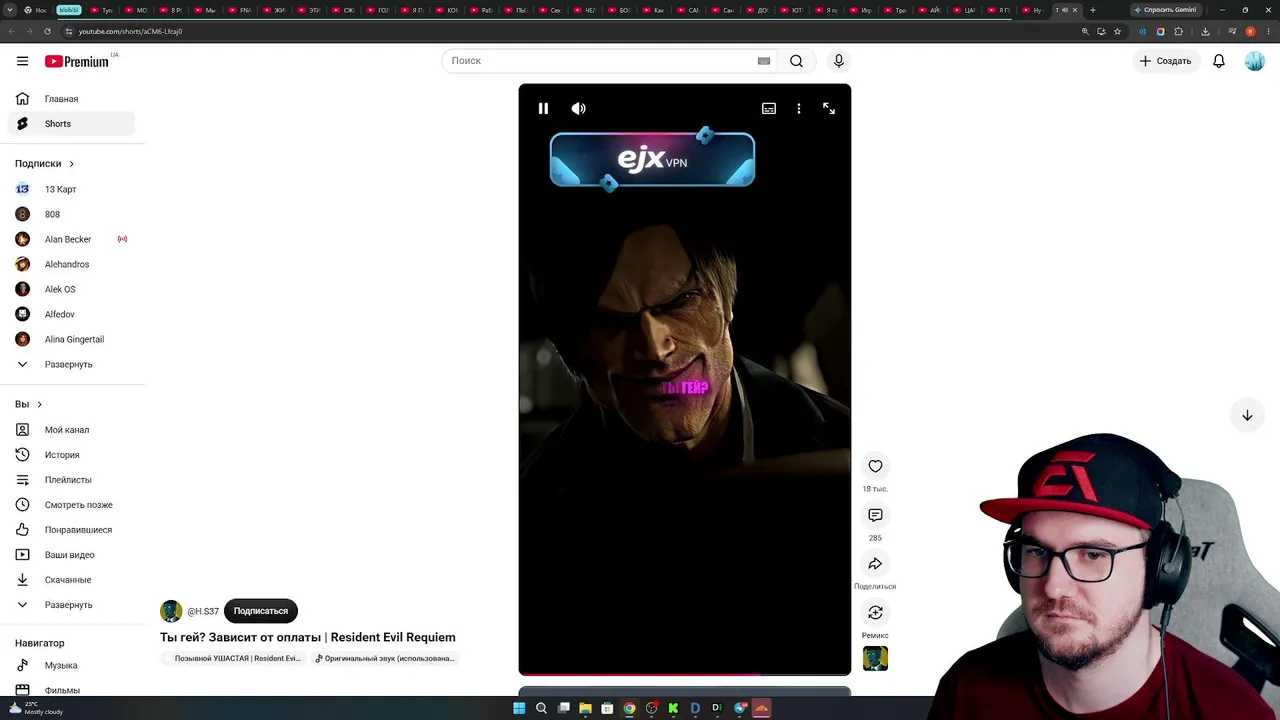
Task: Reload the page in the browser
Action: (47, 31)
